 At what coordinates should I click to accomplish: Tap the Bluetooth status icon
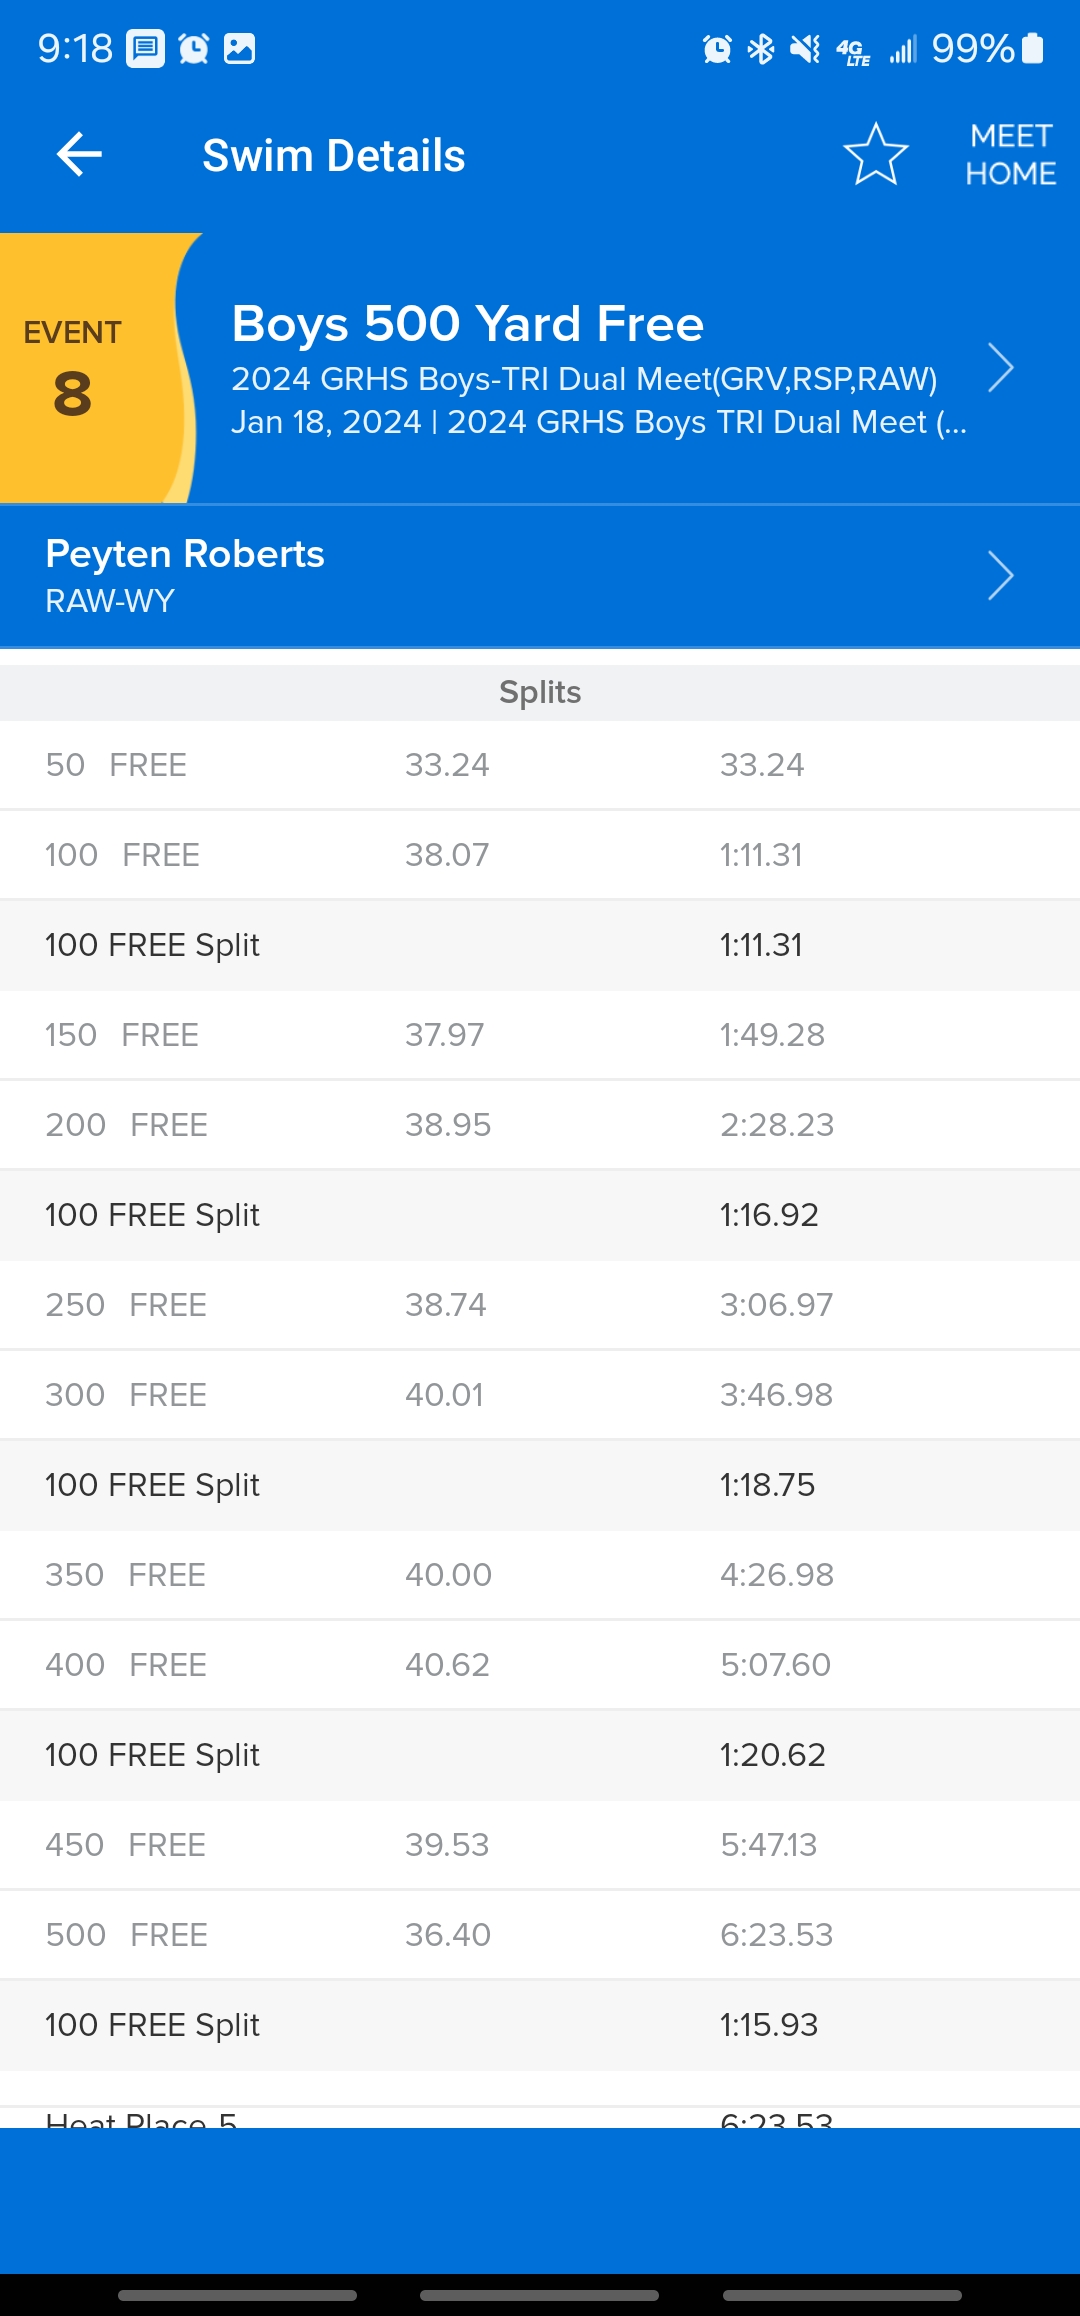761,48
